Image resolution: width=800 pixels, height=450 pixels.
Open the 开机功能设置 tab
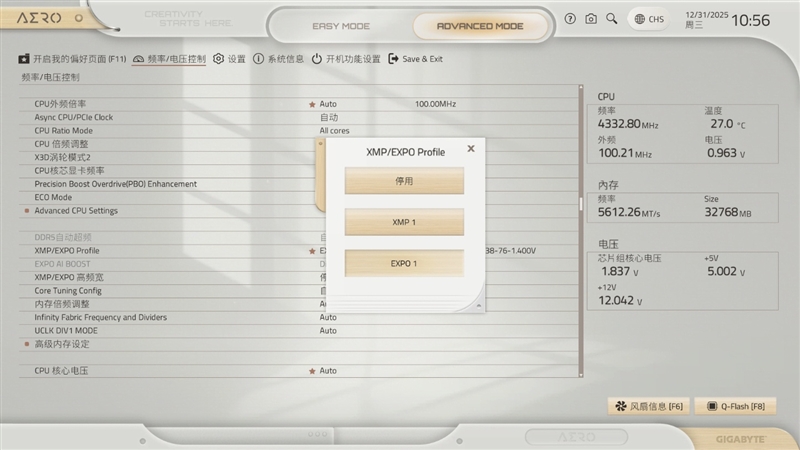[x=346, y=59]
